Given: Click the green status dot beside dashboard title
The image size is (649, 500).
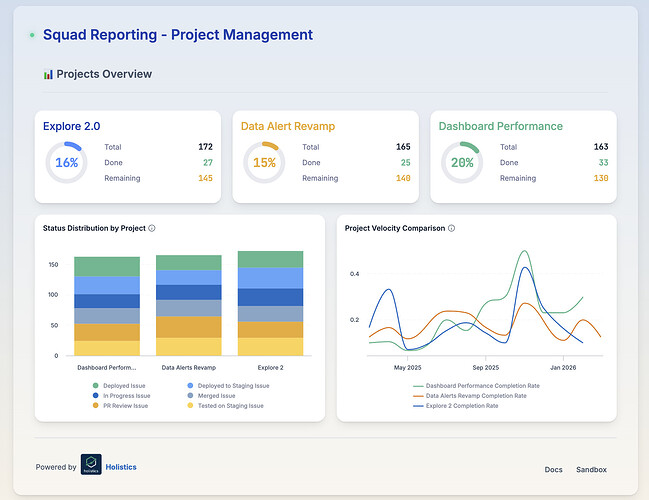Looking at the screenshot, I should click(x=32, y=35).
